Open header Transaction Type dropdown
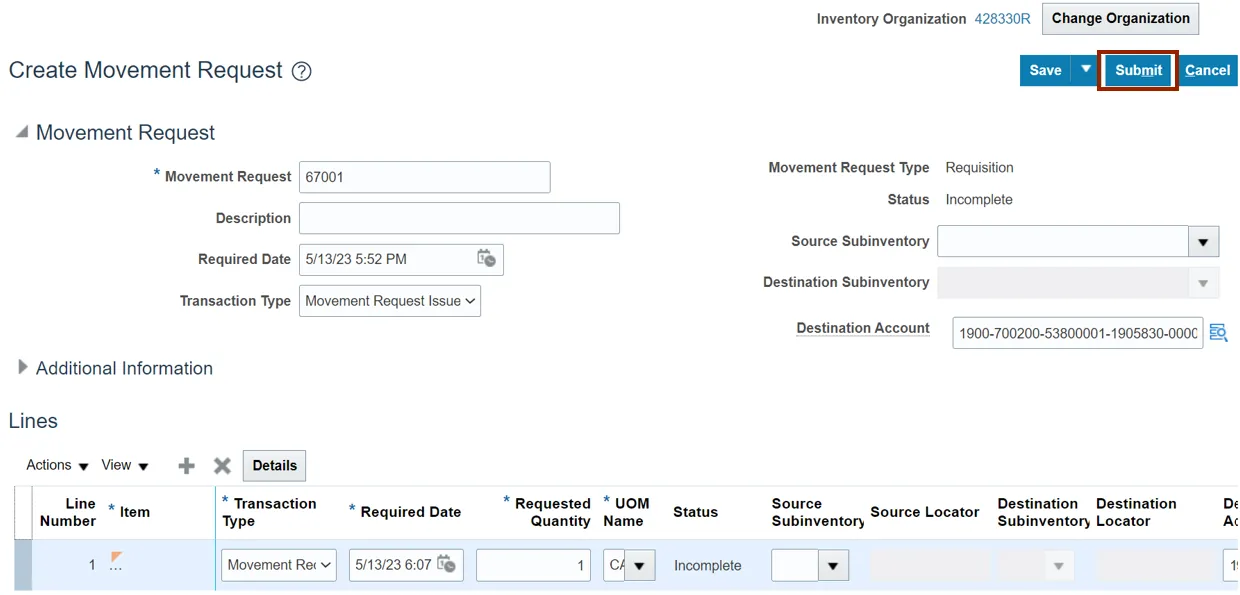Viewport: 1240px width, 595px height. coord(390,301)
